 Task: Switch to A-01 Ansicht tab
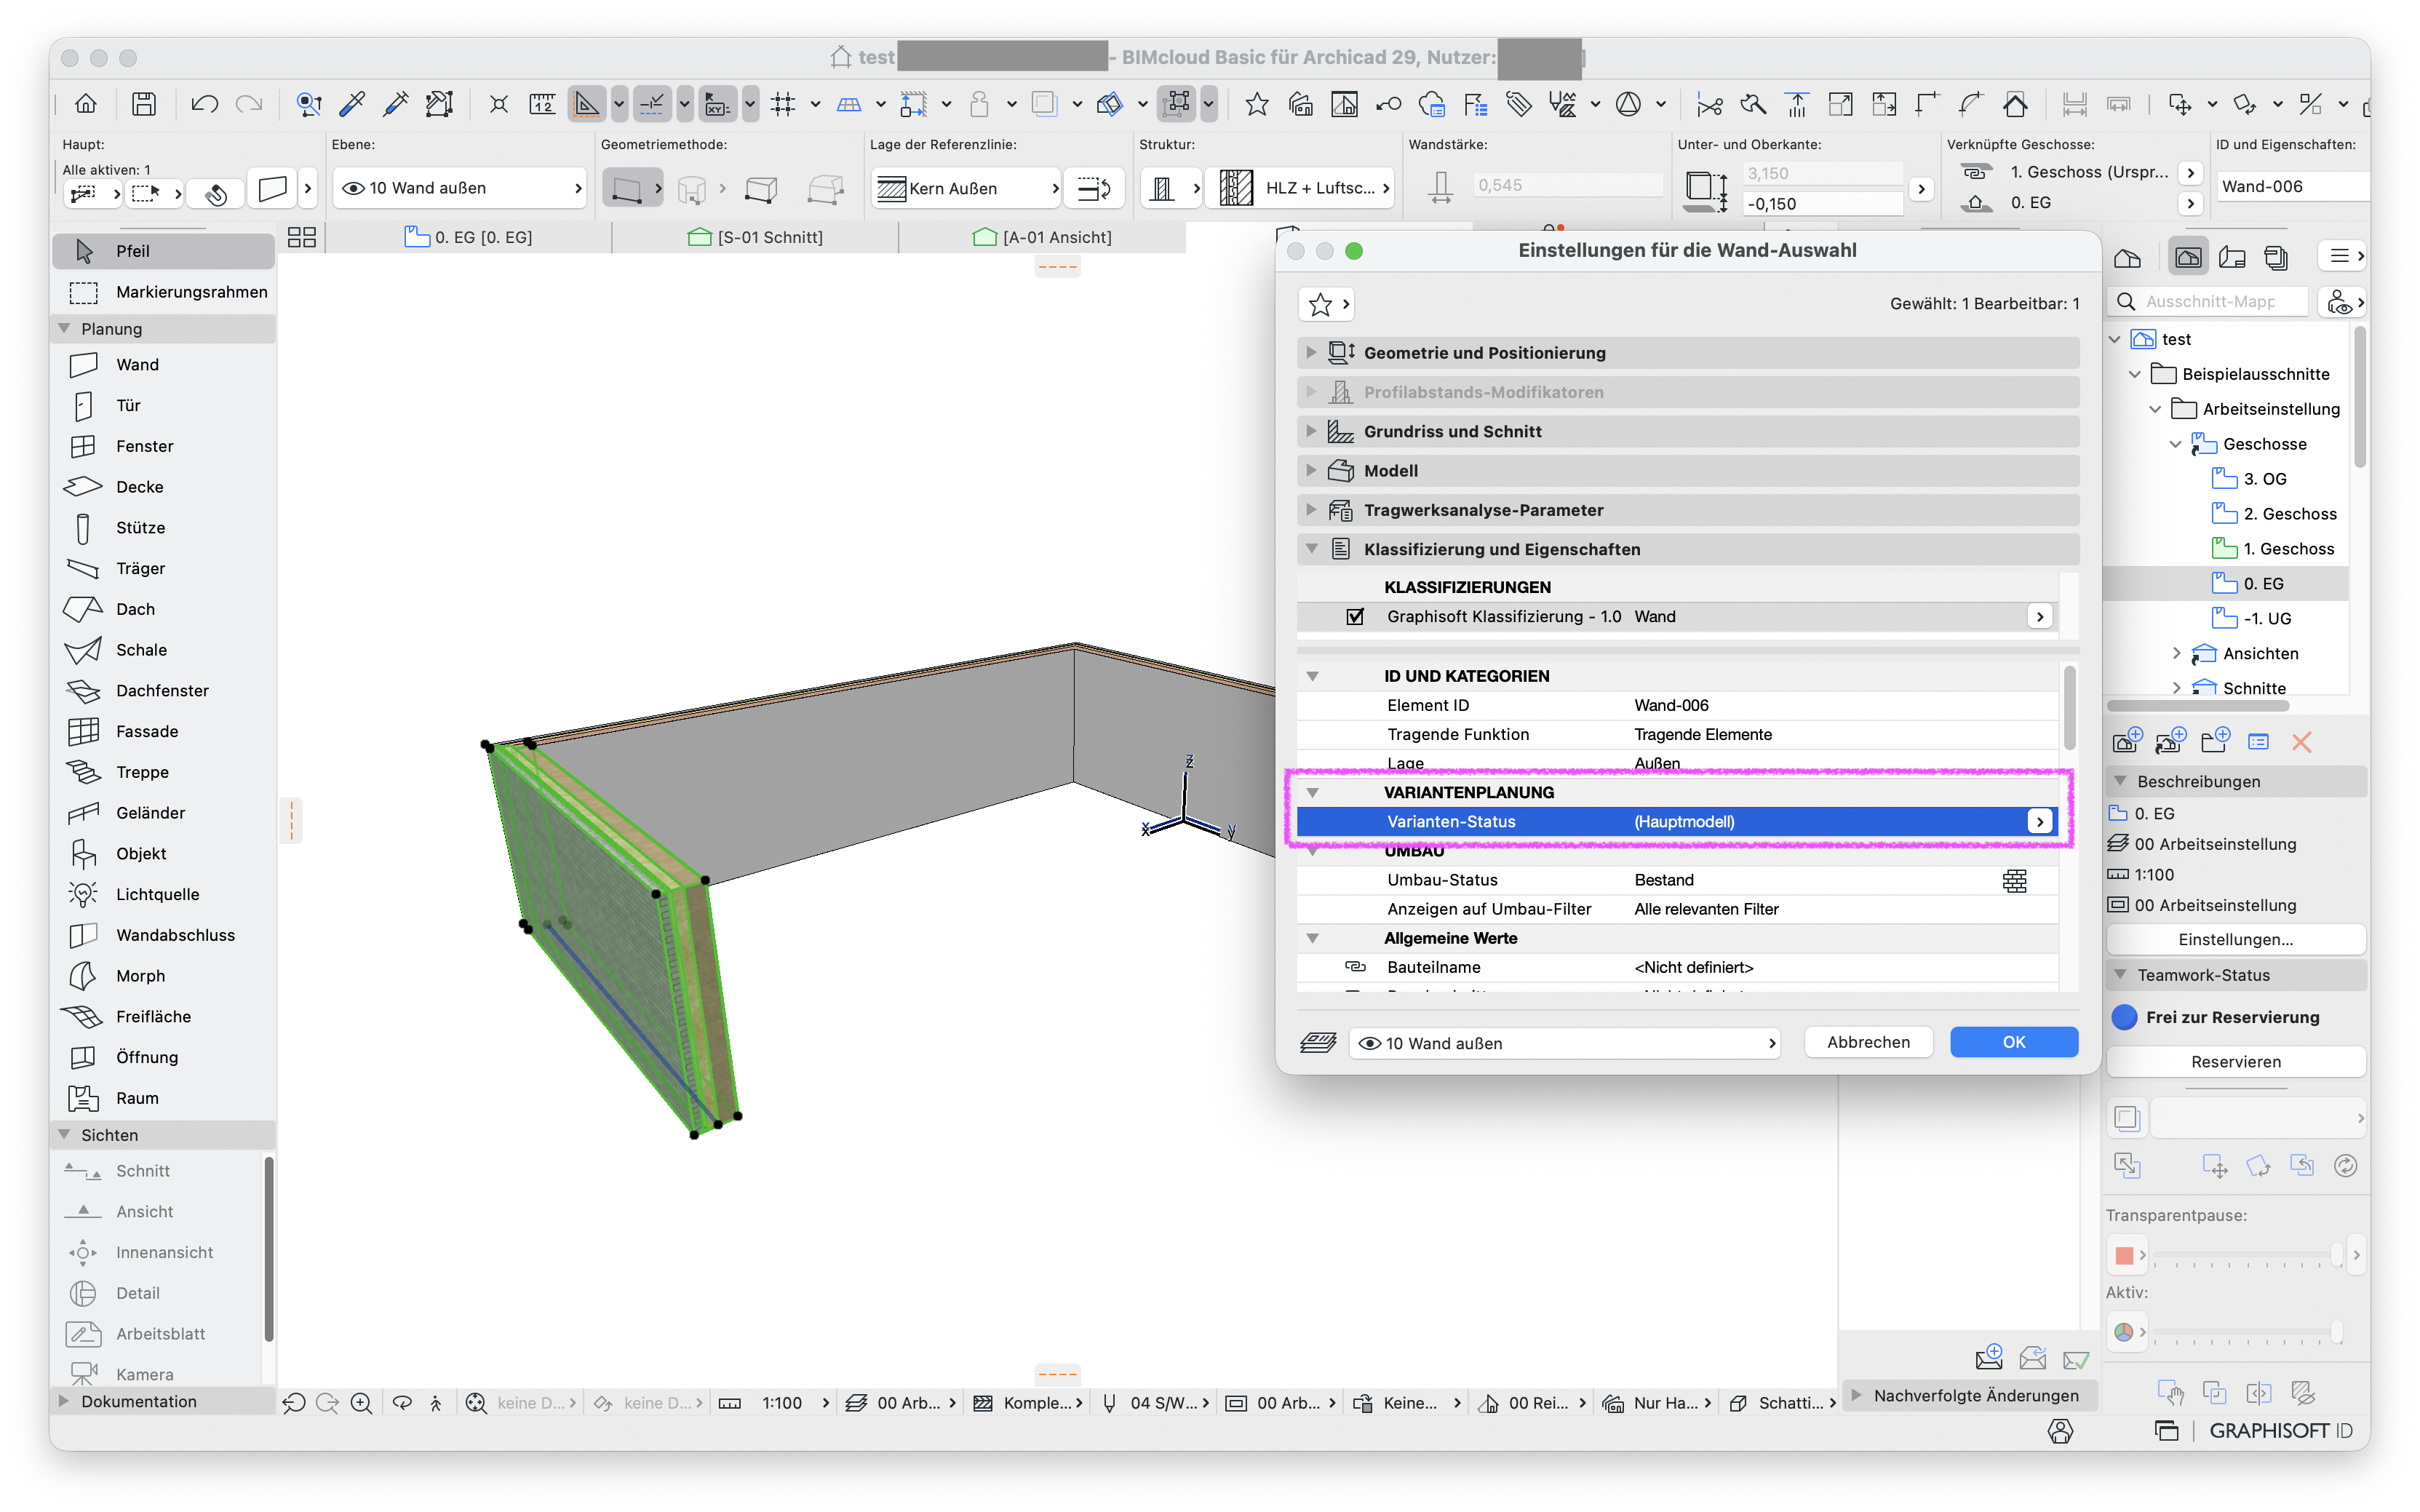(x=1042, y=238)
